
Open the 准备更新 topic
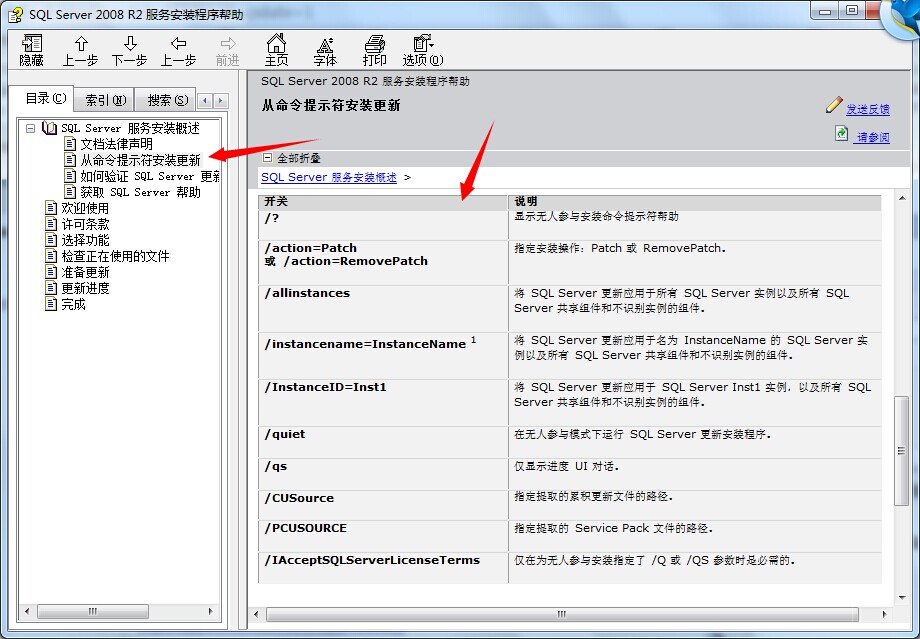point(85,272)
